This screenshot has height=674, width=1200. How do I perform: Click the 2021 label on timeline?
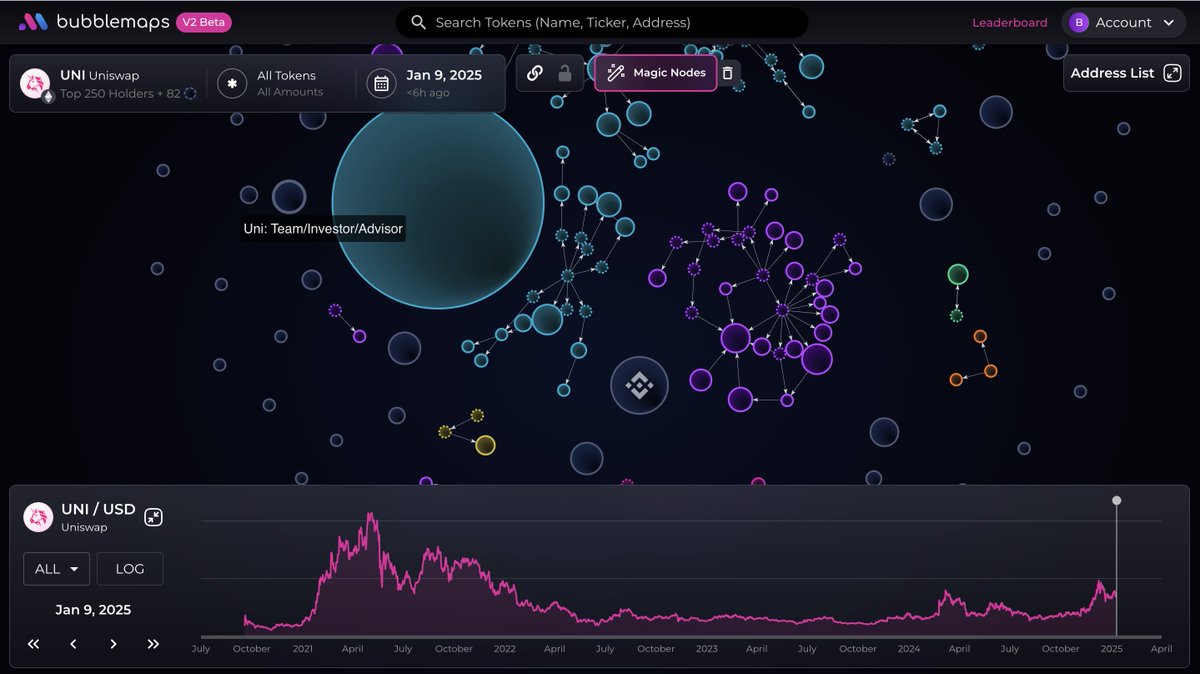point(303,649)
